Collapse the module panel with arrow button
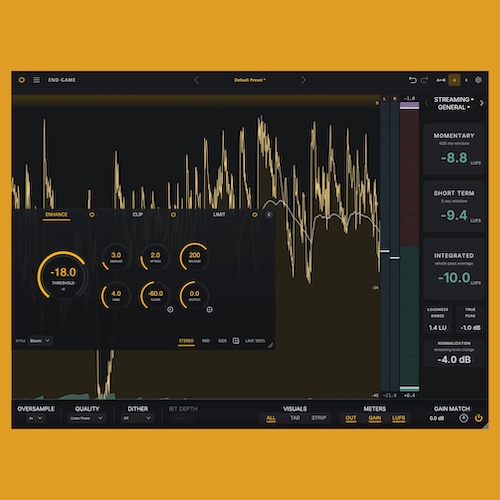Image resolution: width=500 pixels, height=500 pixels. pyautogui.click(x=269, y=215)
